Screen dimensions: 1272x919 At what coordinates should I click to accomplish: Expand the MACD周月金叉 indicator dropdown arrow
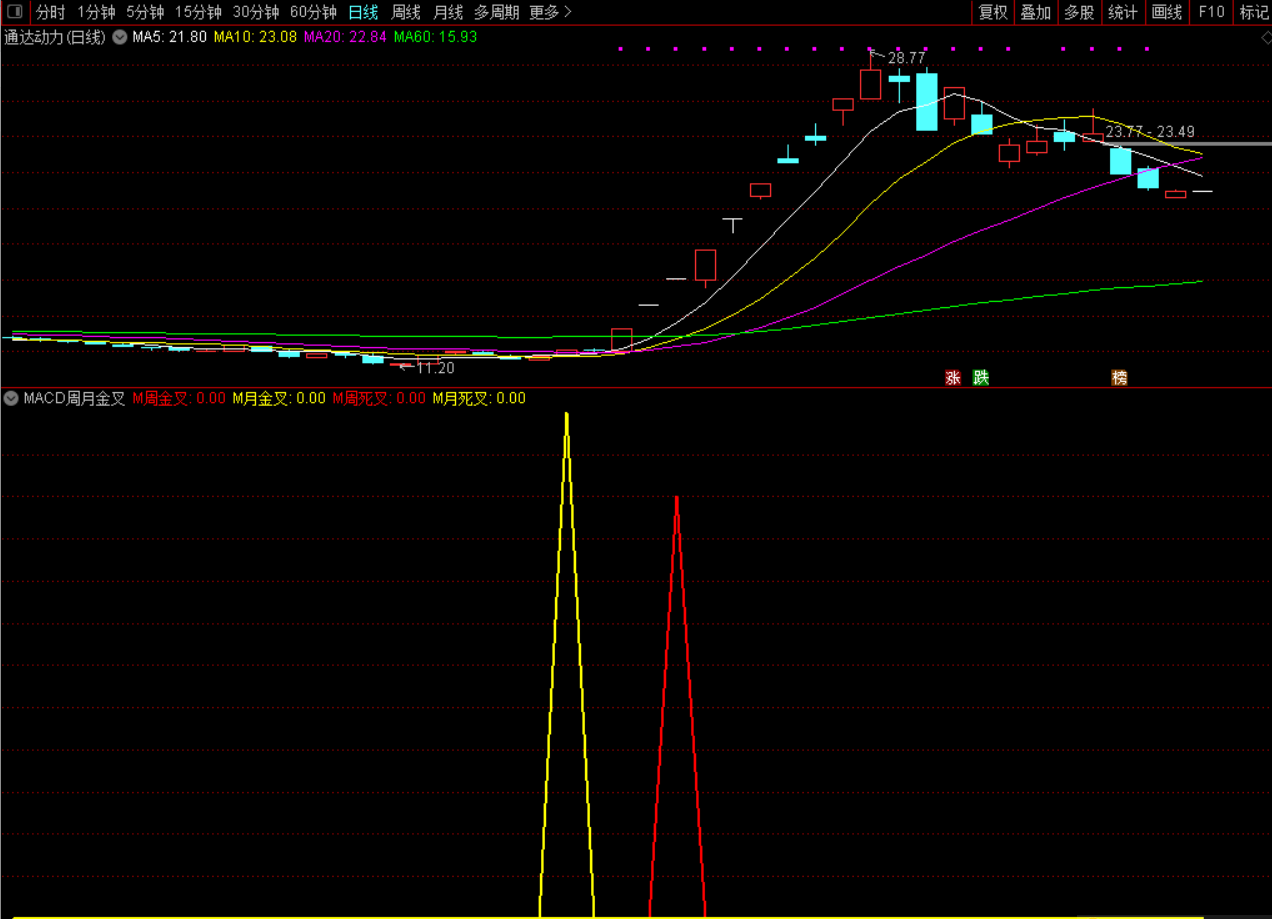point(11,398)
